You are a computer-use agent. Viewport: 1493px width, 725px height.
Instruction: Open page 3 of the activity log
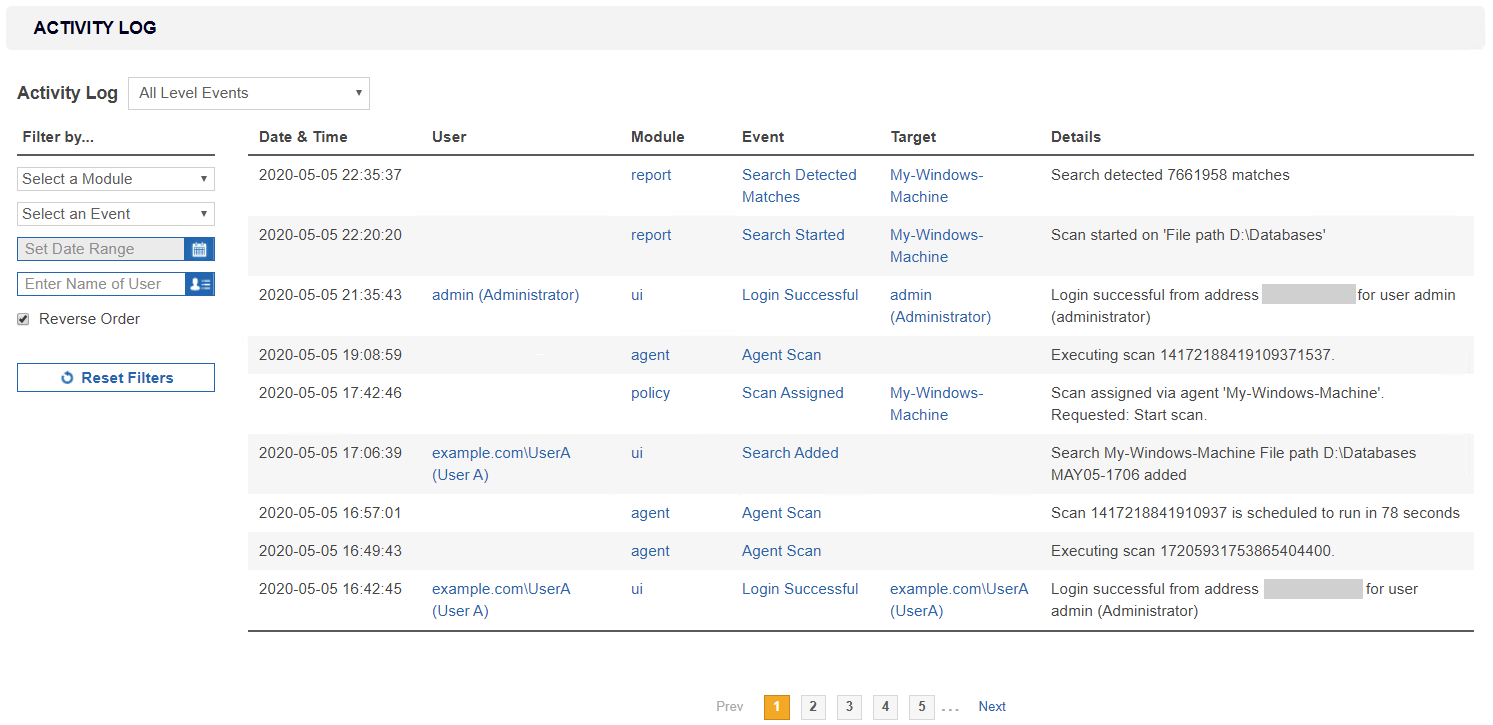click(x=849, y=706)
